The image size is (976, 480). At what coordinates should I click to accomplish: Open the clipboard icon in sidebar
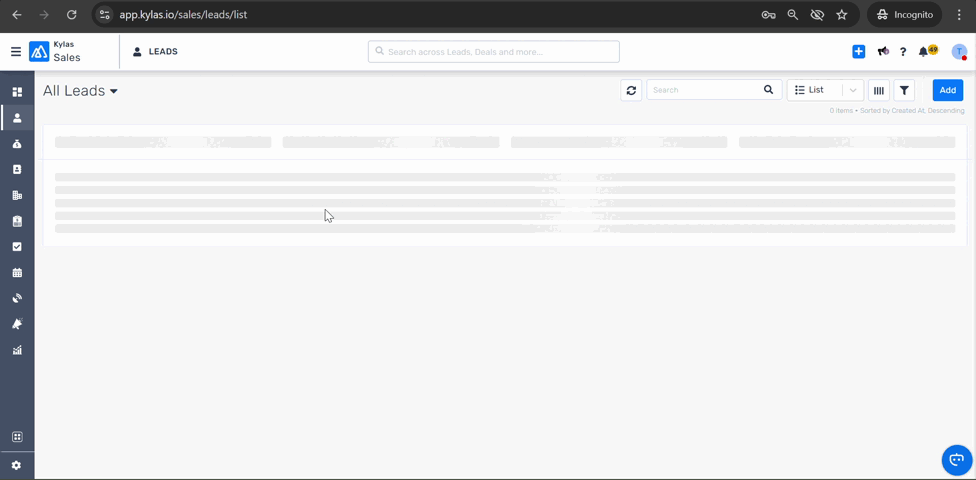click(17, 221)
